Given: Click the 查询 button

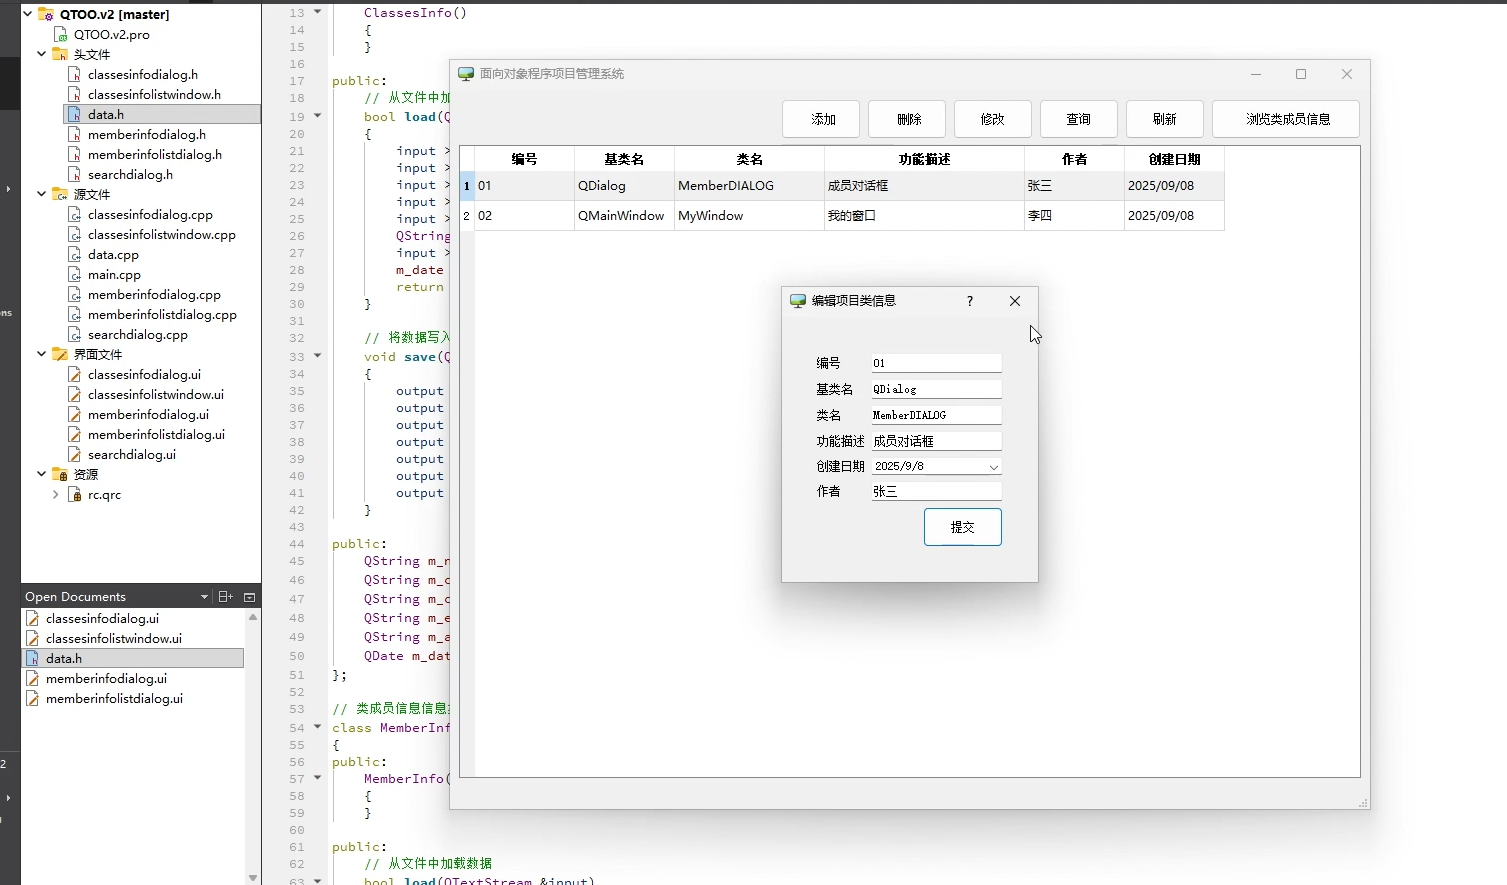Looking at the screenshot, I should 1079,119.
